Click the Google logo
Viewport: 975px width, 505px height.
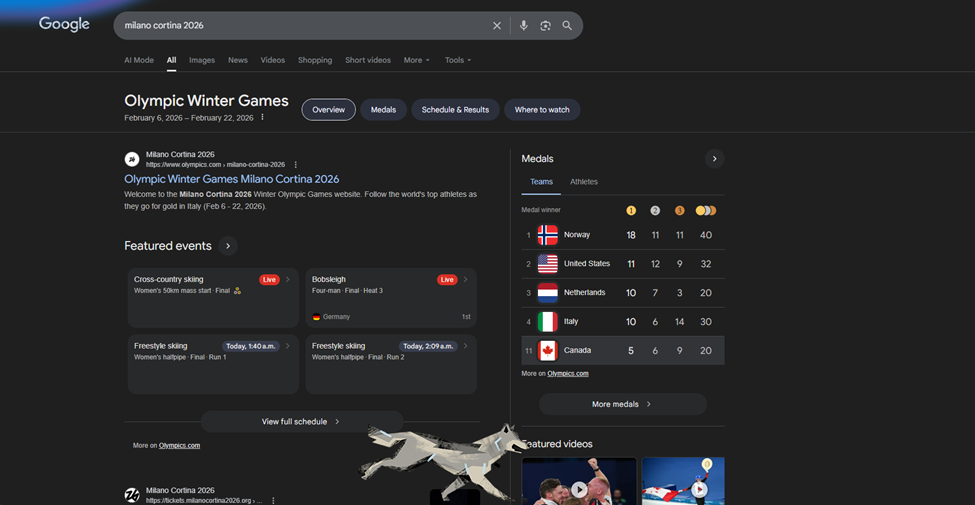[64, 25]
